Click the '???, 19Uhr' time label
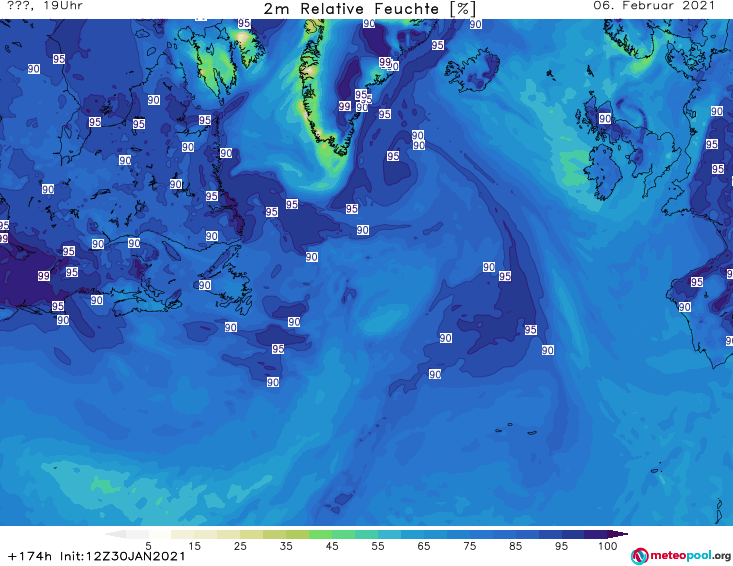733x566 pixels. pos(45,6)
